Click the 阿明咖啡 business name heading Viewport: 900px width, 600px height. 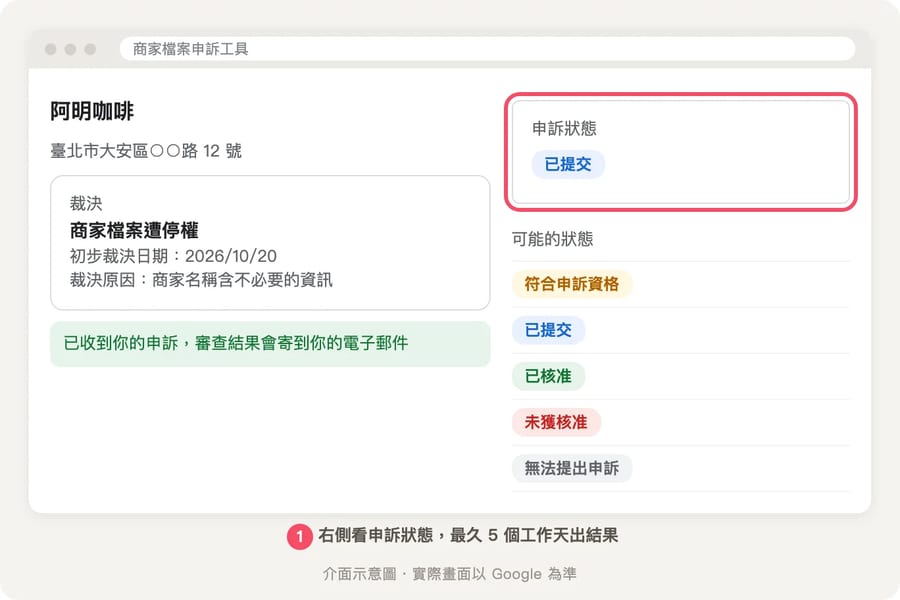point(92,111)
